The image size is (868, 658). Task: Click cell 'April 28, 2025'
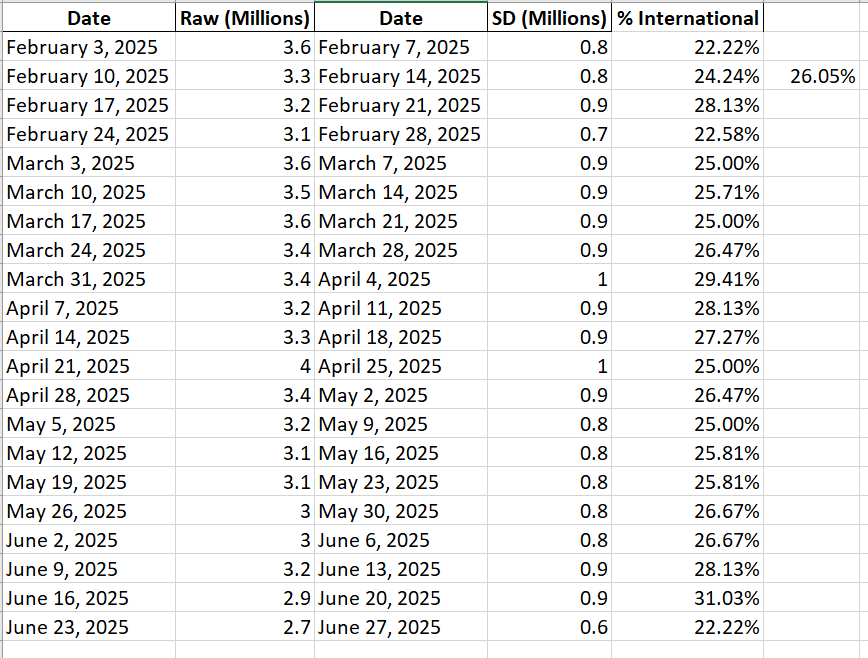click(x=89, y=395)
